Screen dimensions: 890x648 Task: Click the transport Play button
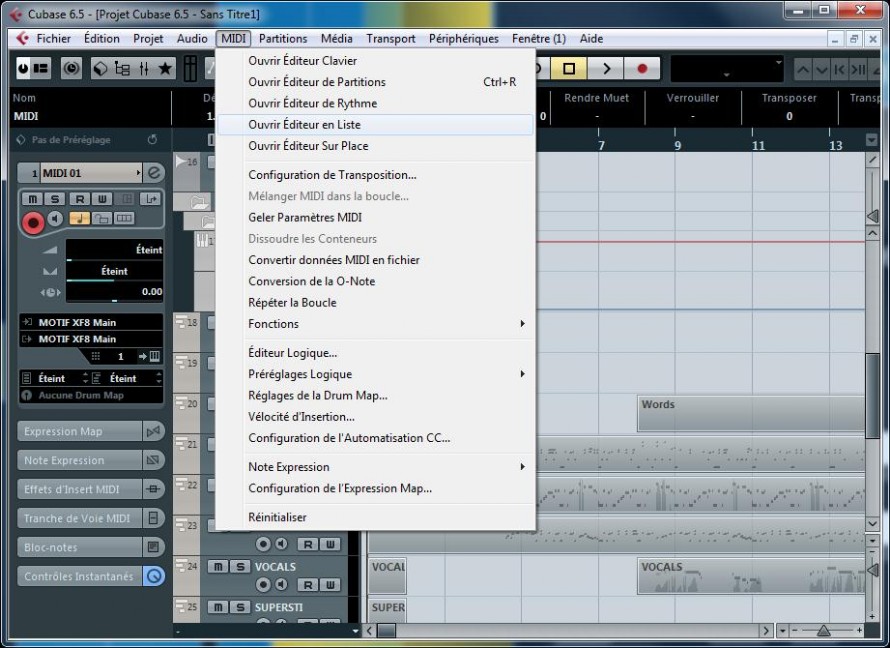click(606, 69)
